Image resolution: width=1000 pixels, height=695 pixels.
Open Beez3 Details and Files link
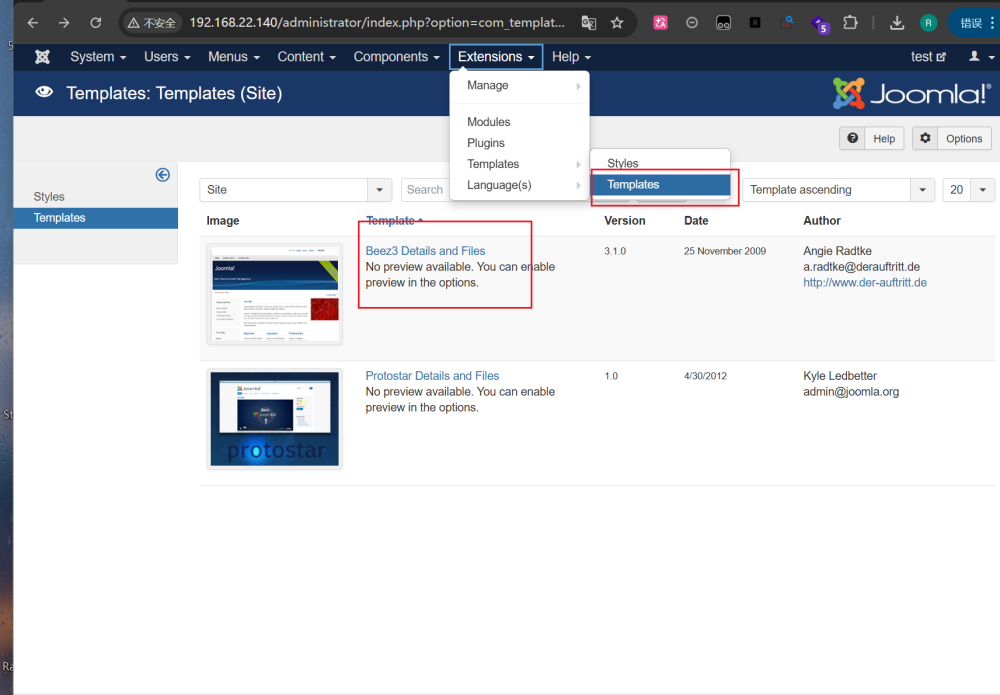point(425,251)
